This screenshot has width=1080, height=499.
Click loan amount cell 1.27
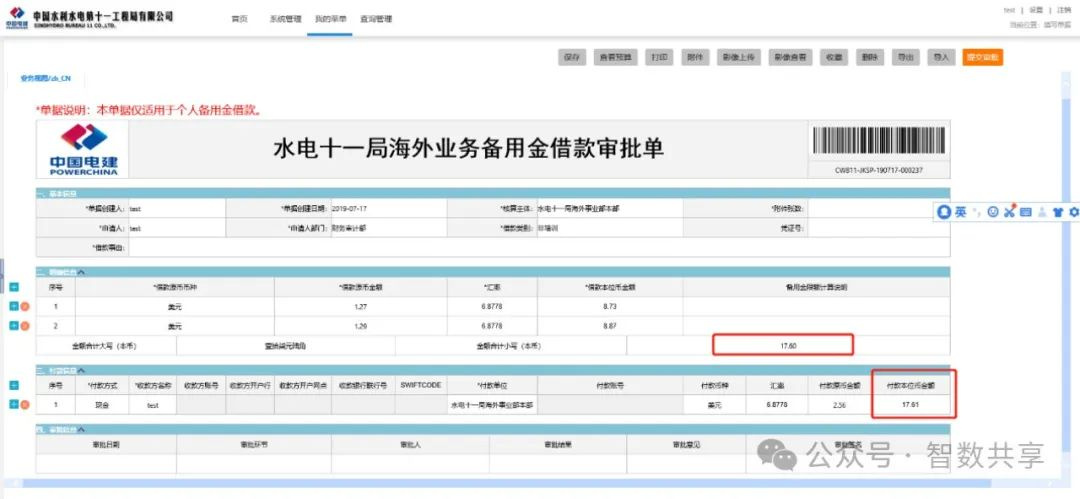(x=361, y=307)
